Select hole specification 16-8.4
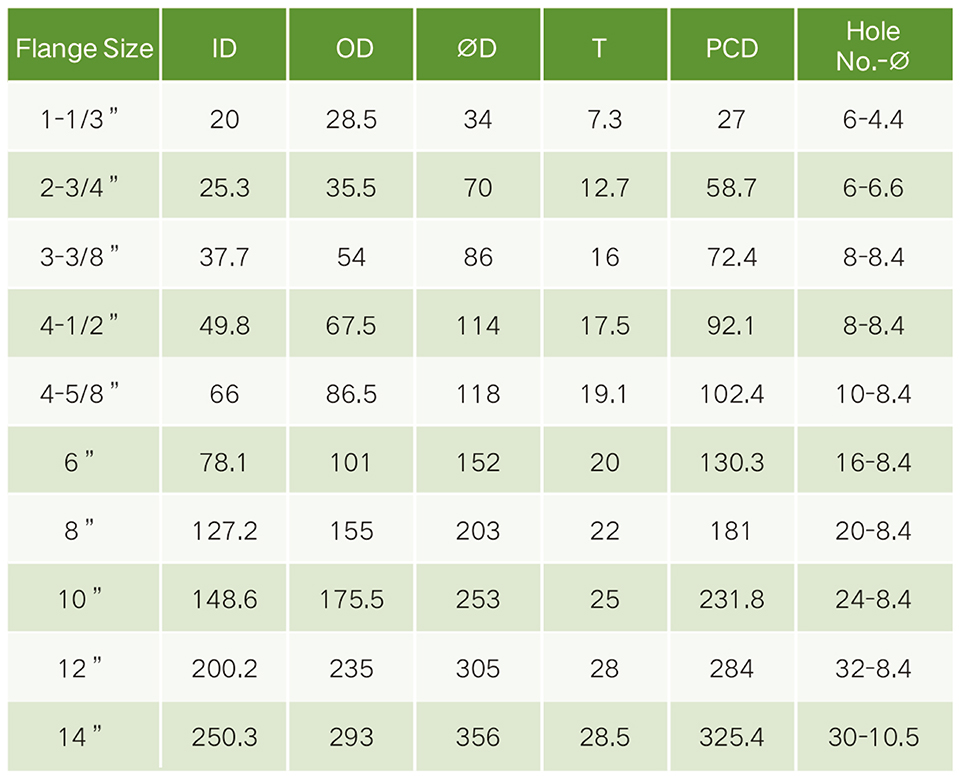This screenshot has height=776, width=960. point(872,463)
